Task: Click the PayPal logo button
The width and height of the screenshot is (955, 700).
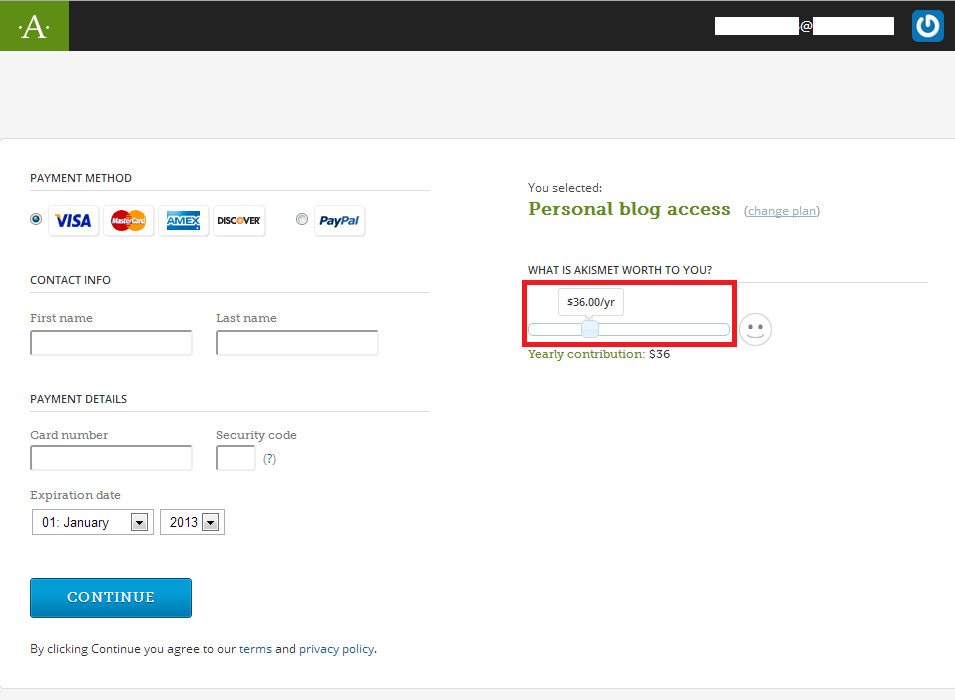Action: click(x=340, y=221)
